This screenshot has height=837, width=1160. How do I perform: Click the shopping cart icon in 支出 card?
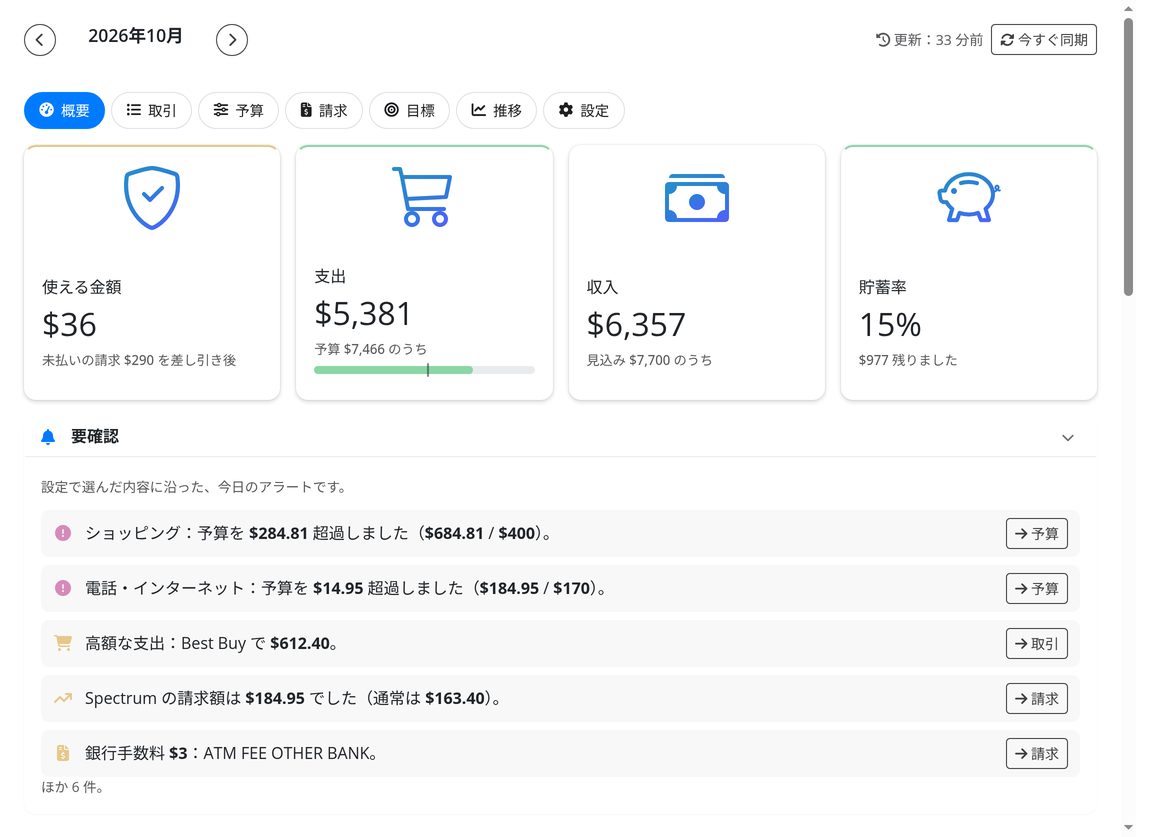[422, 196]
